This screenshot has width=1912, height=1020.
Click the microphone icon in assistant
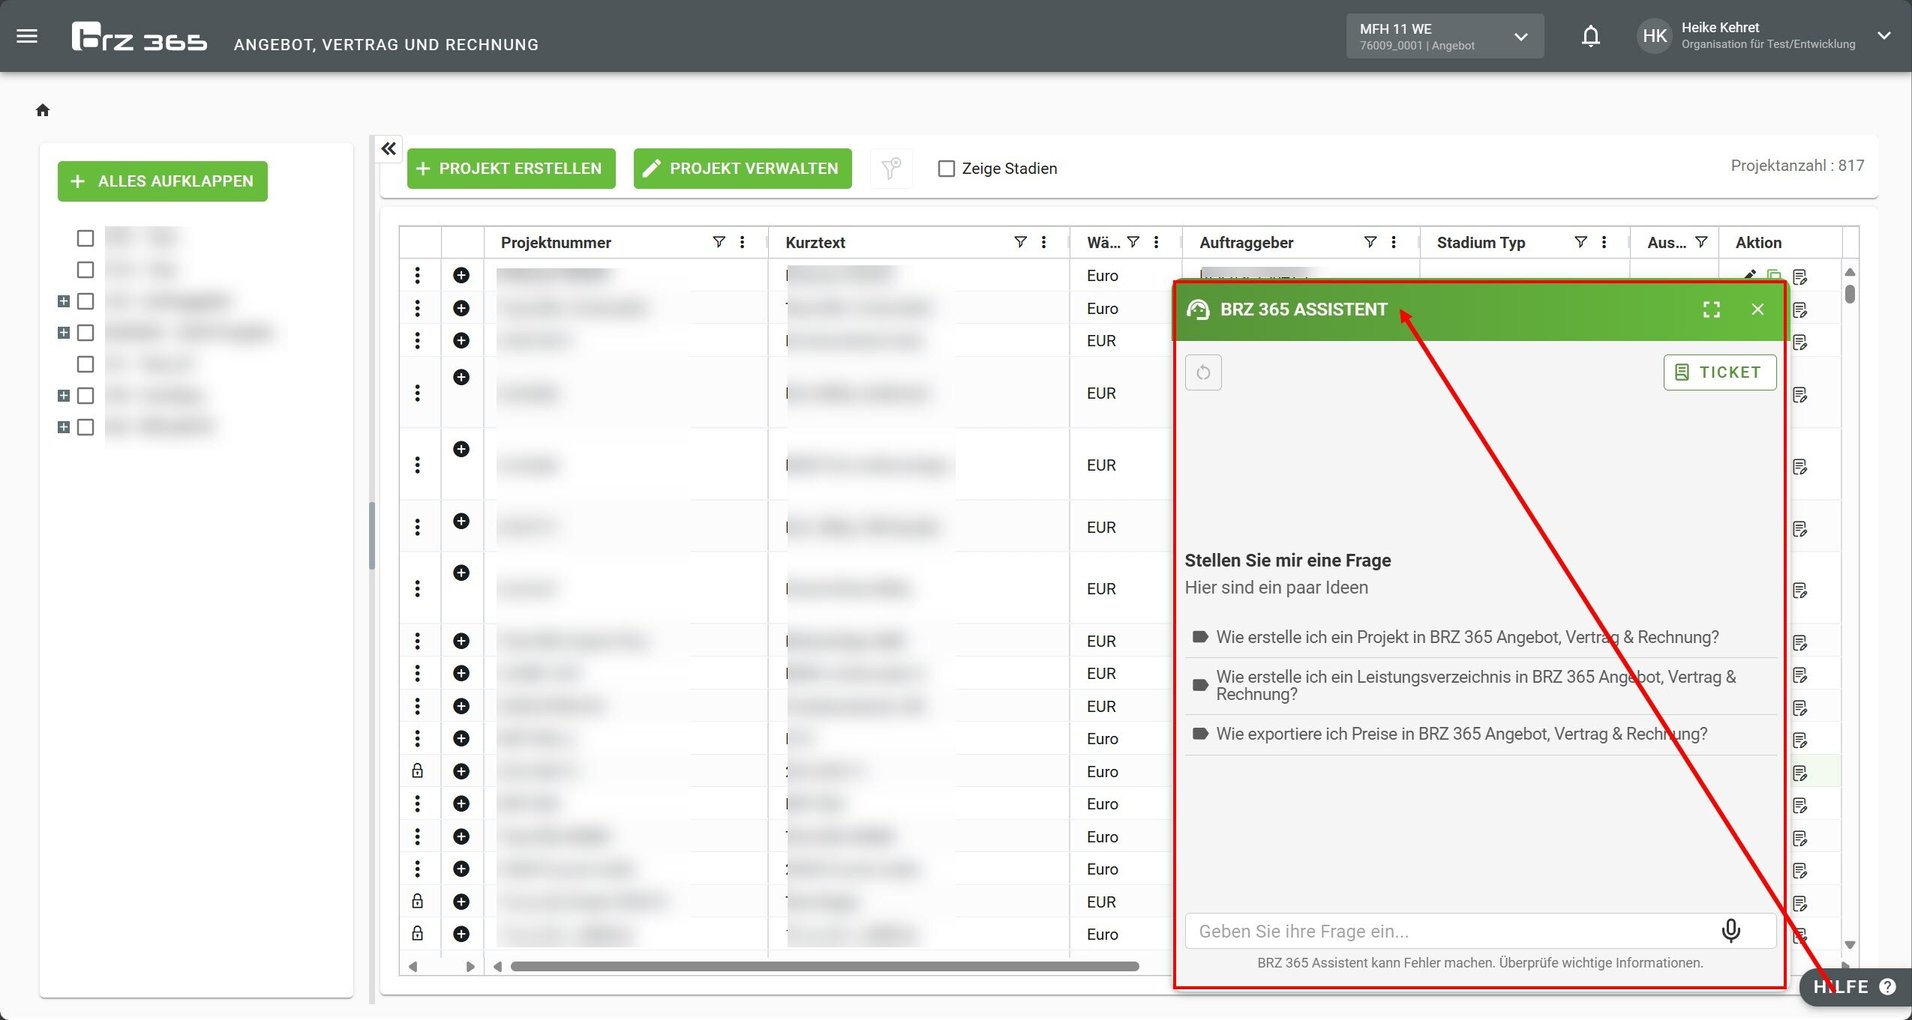click(1730, 931)
